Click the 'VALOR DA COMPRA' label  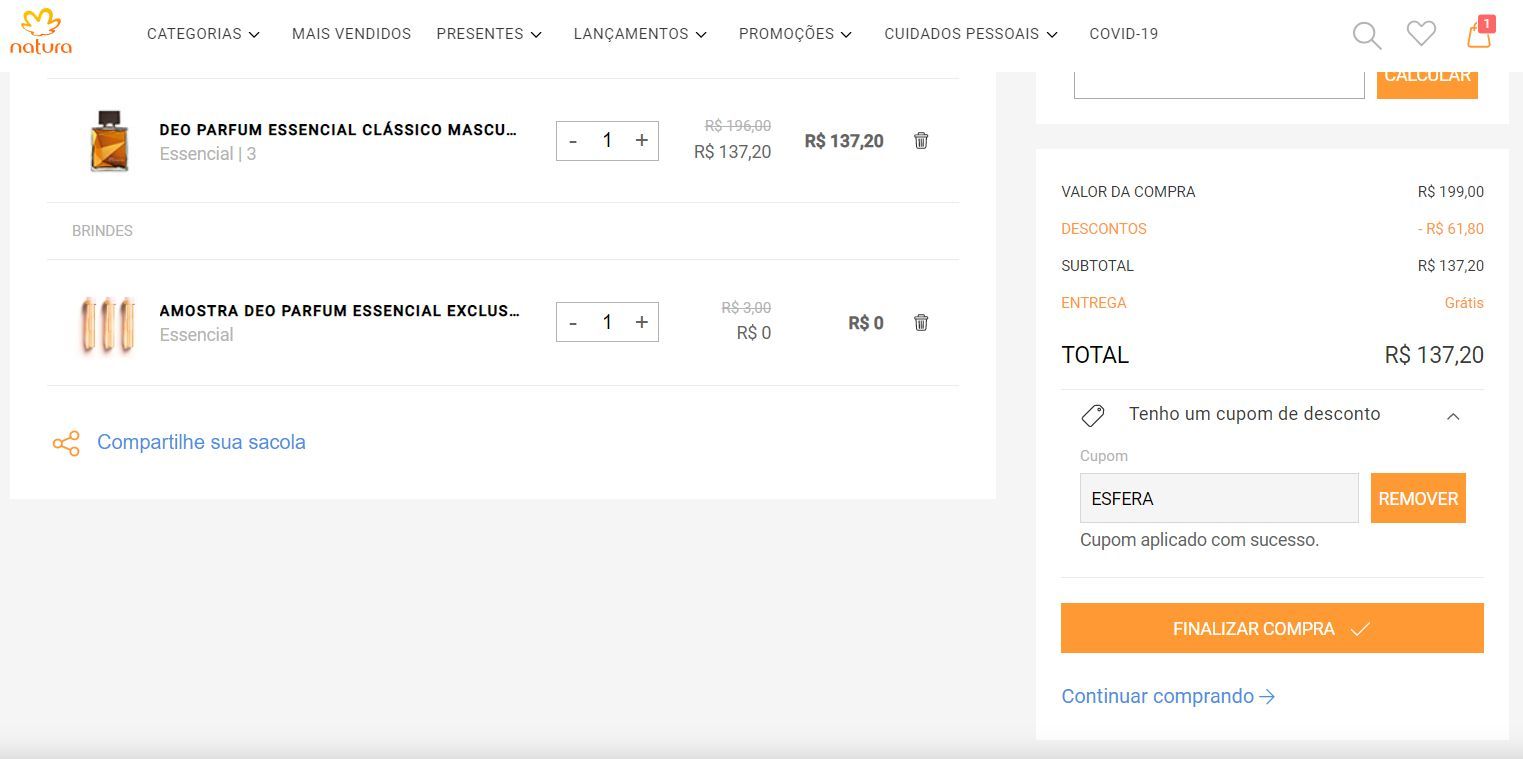1128,192
